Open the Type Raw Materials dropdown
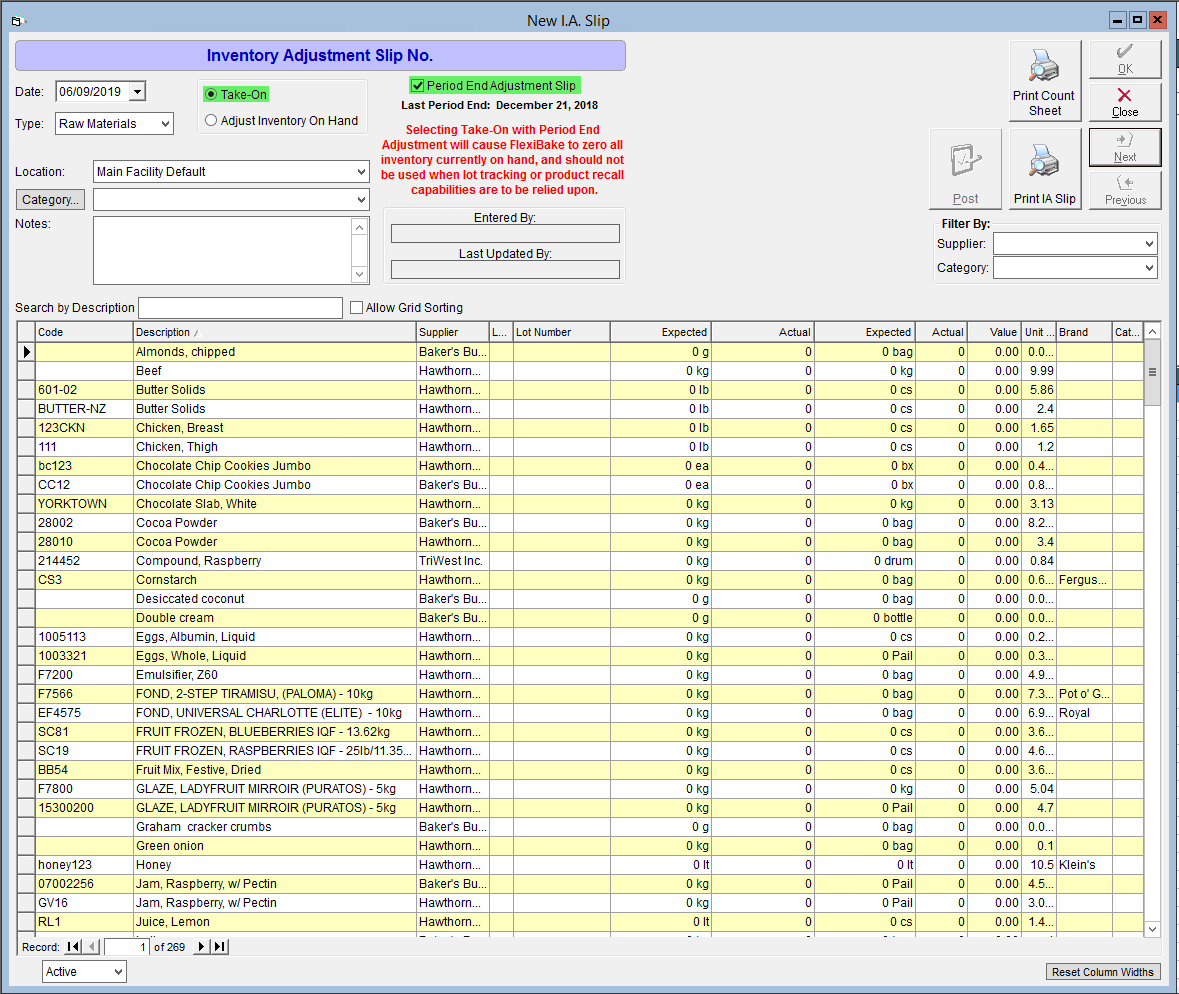 tap(165, 124)
